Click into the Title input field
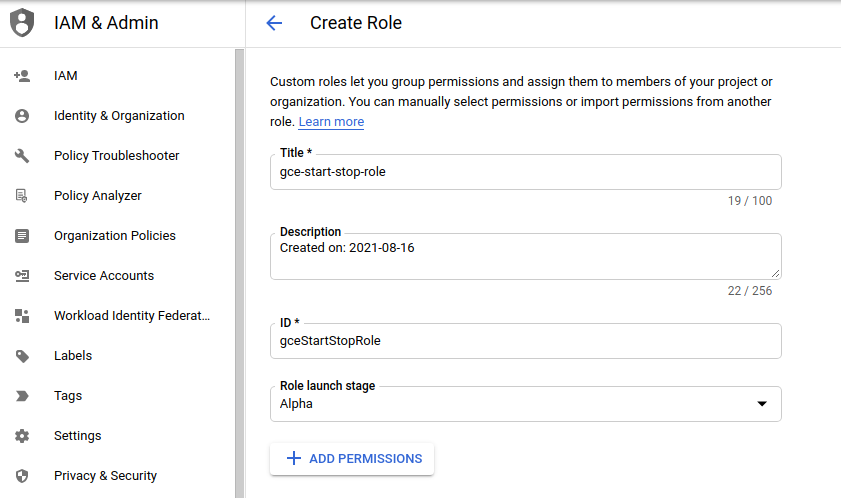The width and height of the screenshot is (841, 498). coord(526,172)
